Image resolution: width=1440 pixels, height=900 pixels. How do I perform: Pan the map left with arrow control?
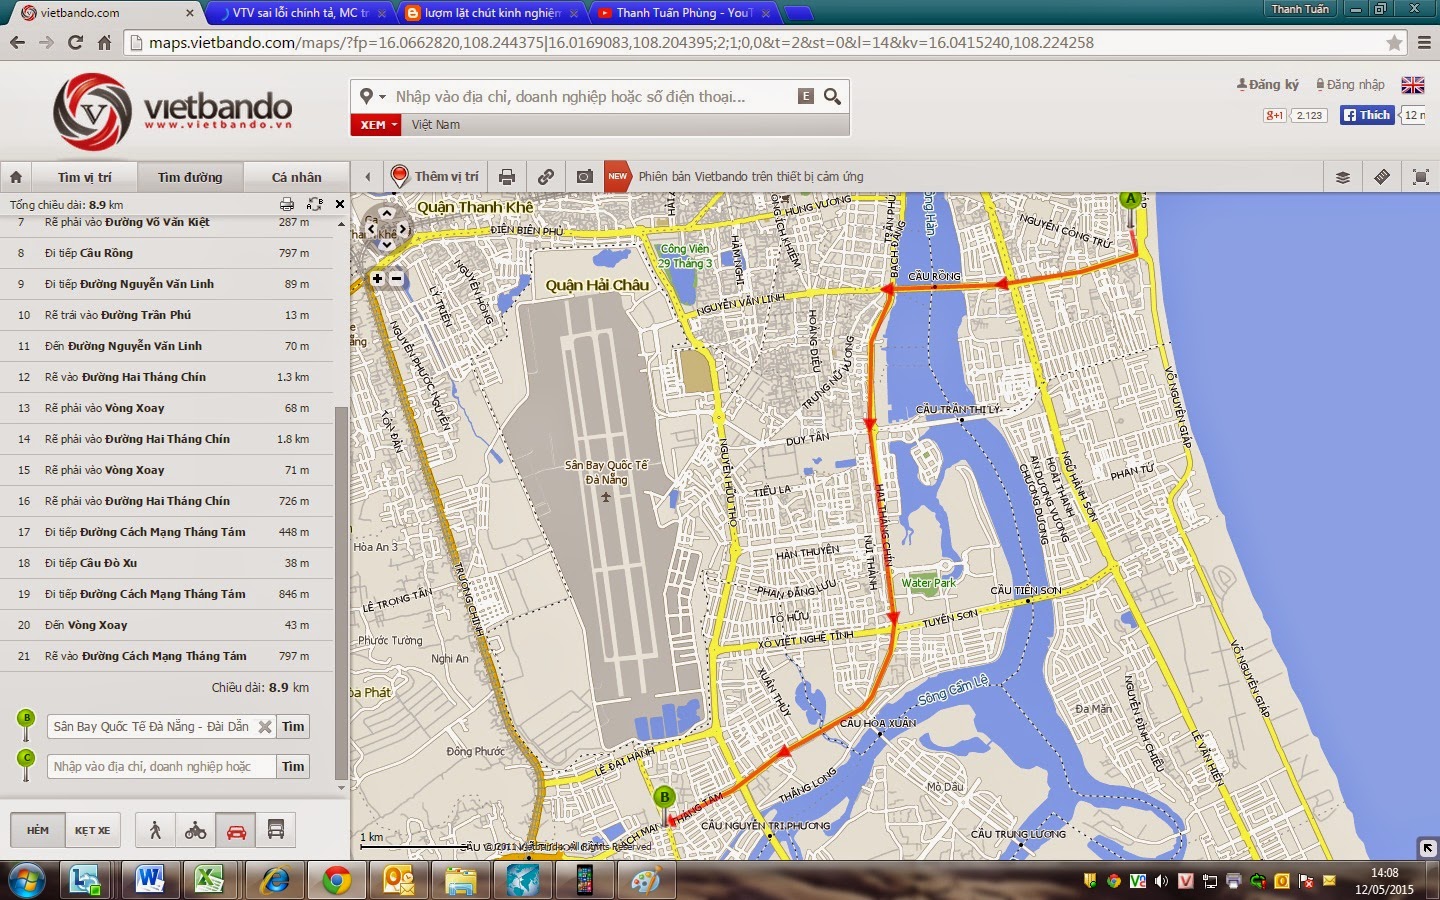[371, 229]
